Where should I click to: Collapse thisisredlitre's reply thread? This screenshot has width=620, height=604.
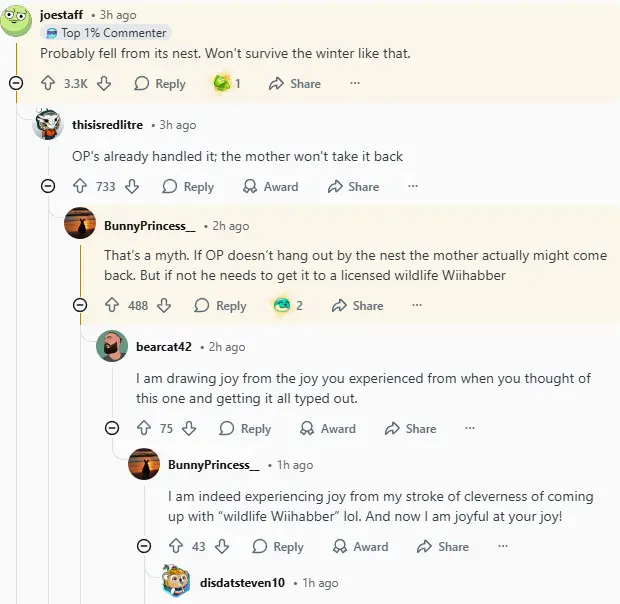47,186
